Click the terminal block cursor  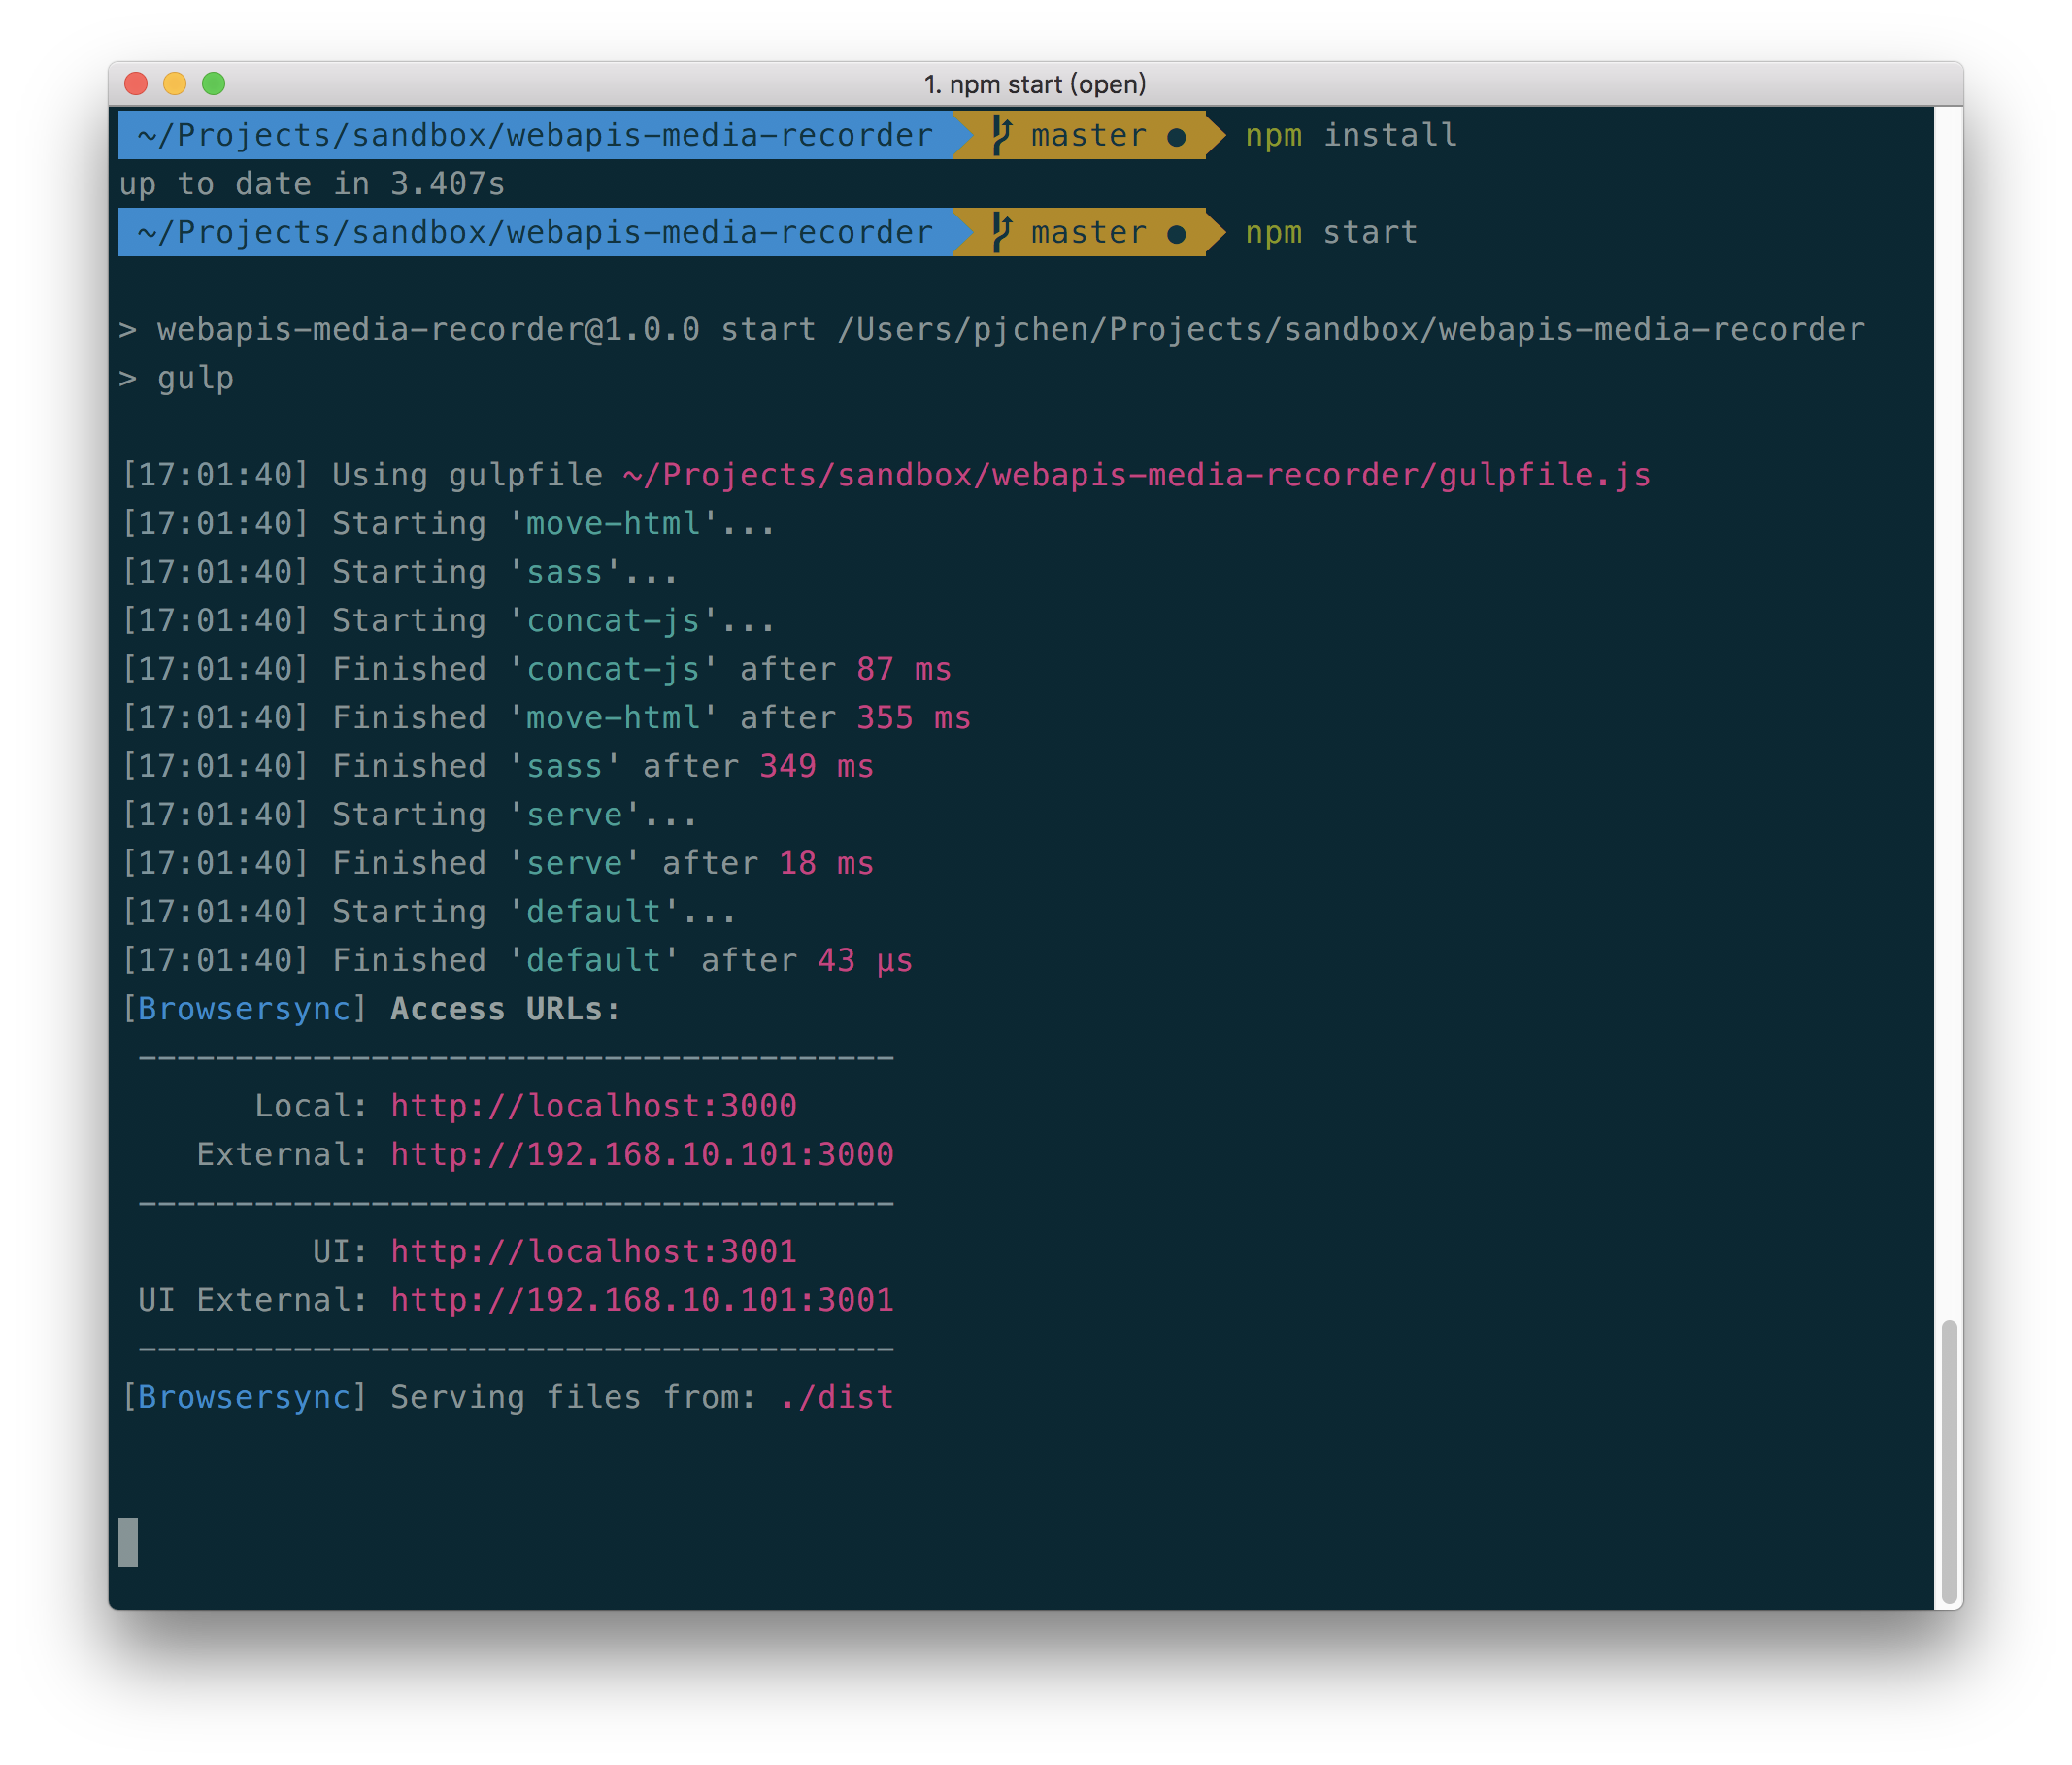pyautogui.click(x=128, y=1542)
